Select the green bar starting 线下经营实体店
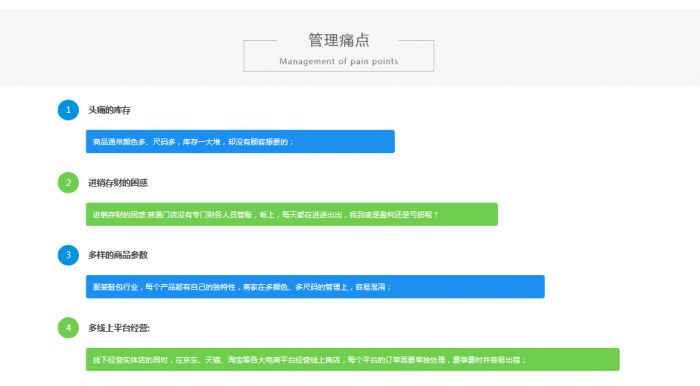This screenshot has width=700, height=386. click(x=353, y=359)
